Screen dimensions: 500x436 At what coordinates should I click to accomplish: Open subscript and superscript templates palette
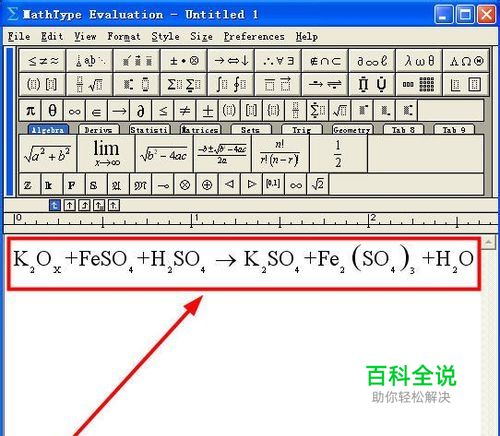click(137, 84)
